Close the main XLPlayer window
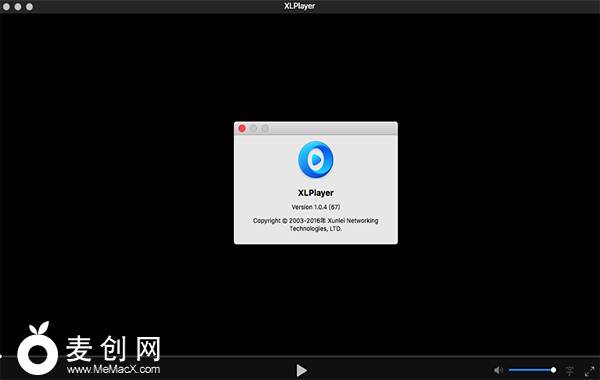 tap(6, 7)
